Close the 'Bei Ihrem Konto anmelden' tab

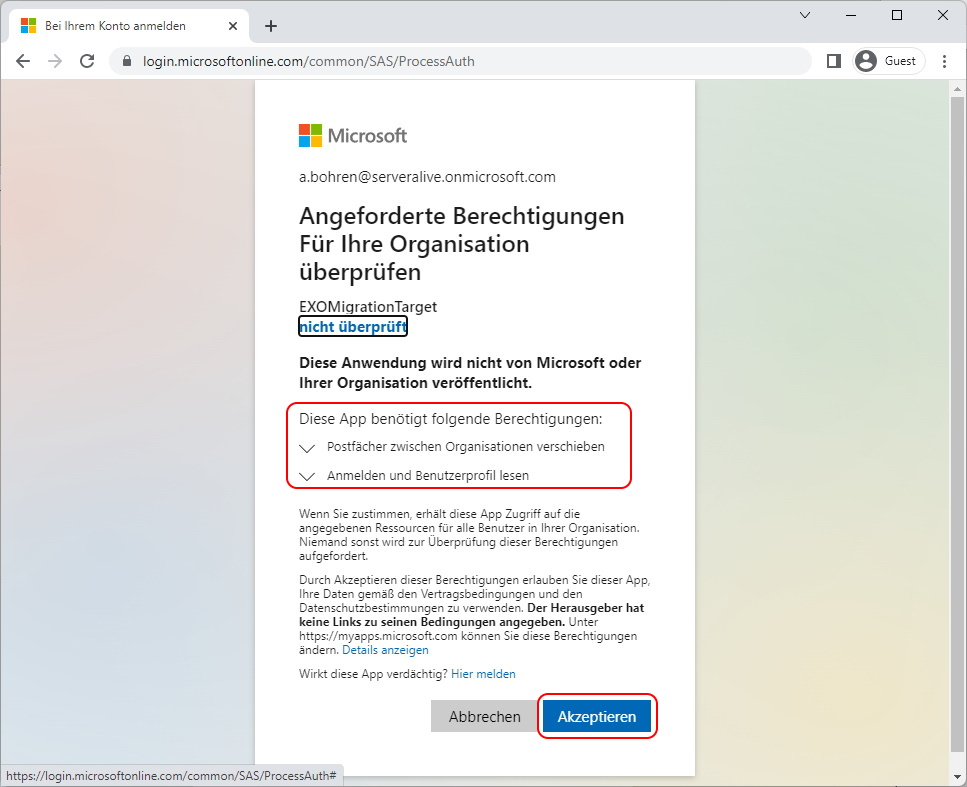pyautogui.click(x=232, y=26)
